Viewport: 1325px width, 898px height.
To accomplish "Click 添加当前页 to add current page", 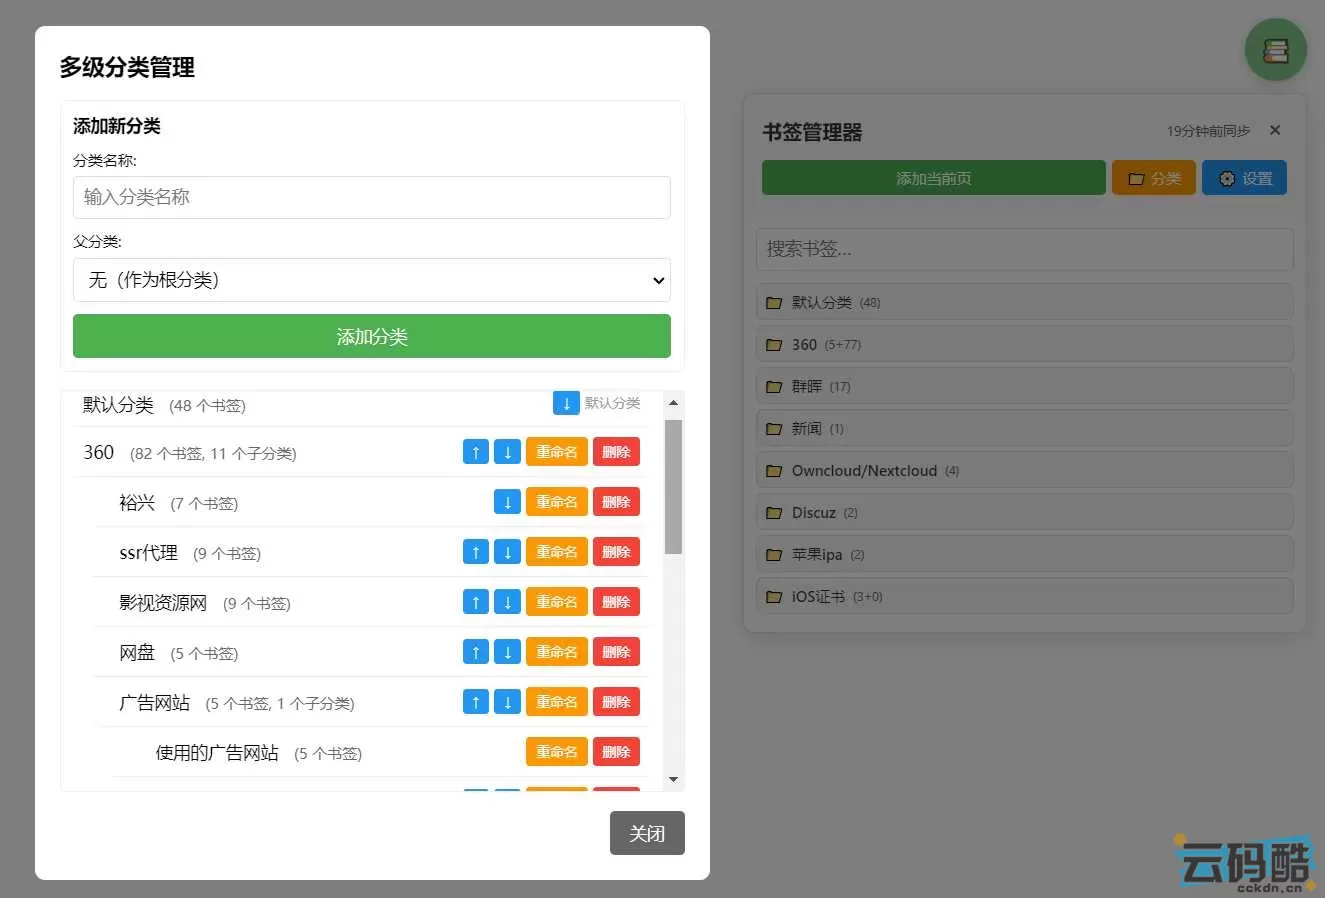I will point(933,177).
